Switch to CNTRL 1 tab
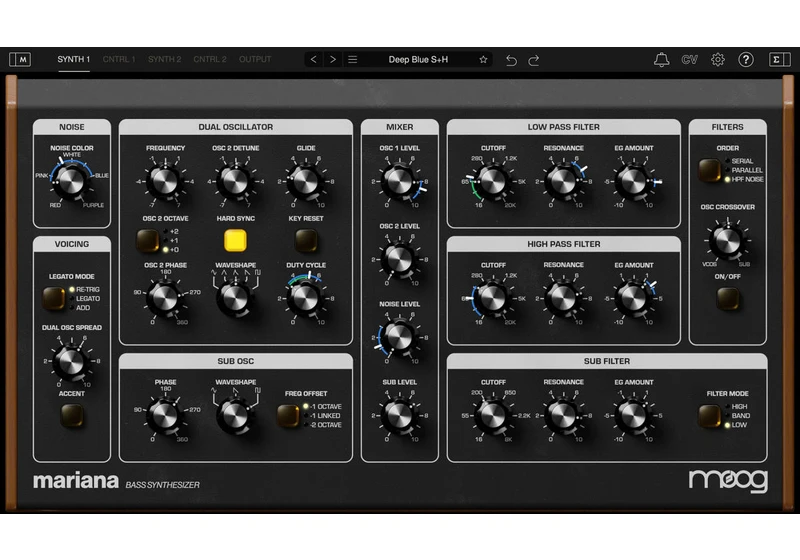The width and height of the screenshot is (800, 560). pyautogui.click(x=119, y=59)
